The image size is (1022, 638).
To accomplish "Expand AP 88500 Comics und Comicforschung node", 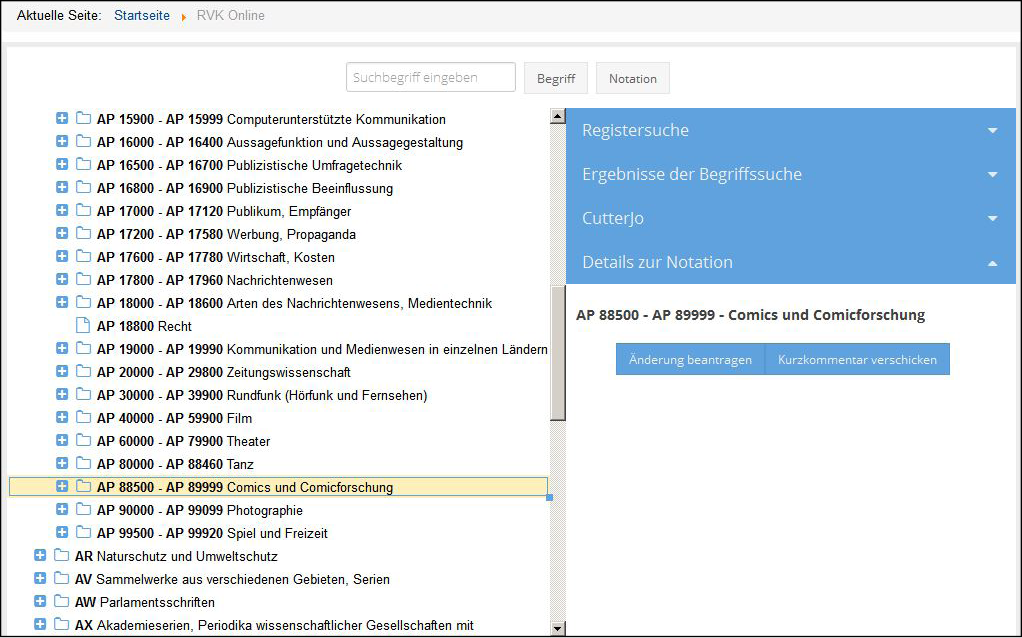I will (x=62, y=486).
